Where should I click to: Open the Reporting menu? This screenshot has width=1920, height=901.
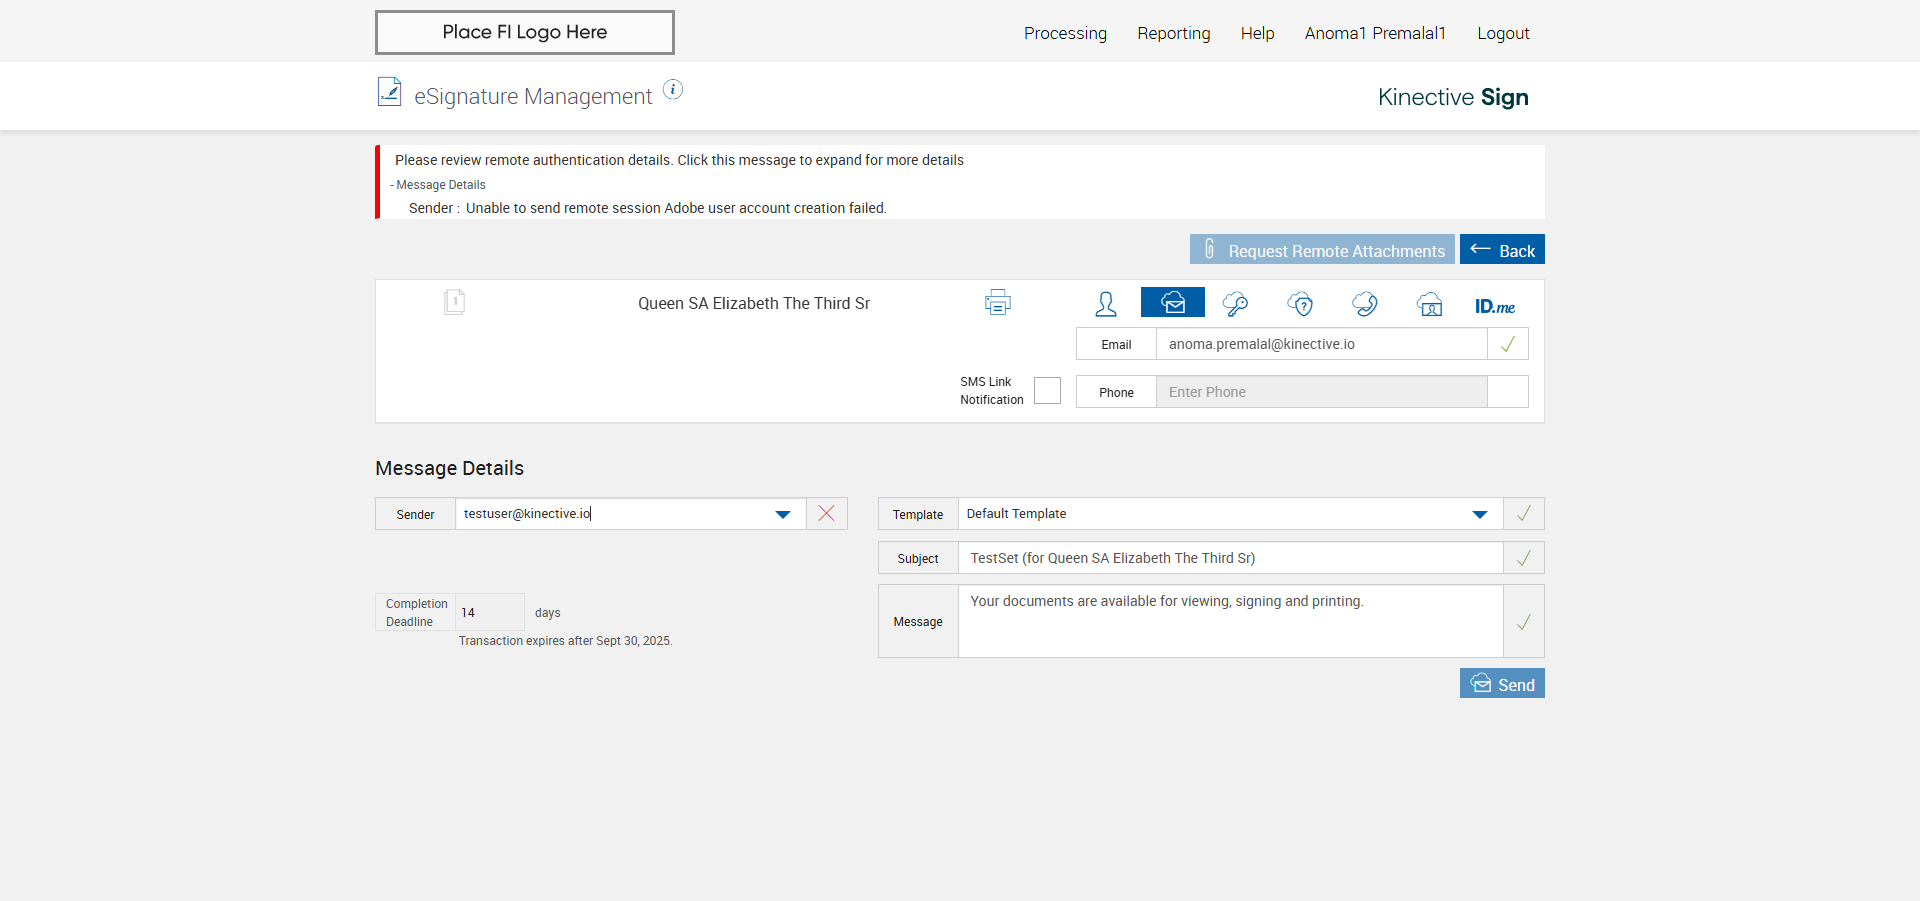pos(1174,33)
